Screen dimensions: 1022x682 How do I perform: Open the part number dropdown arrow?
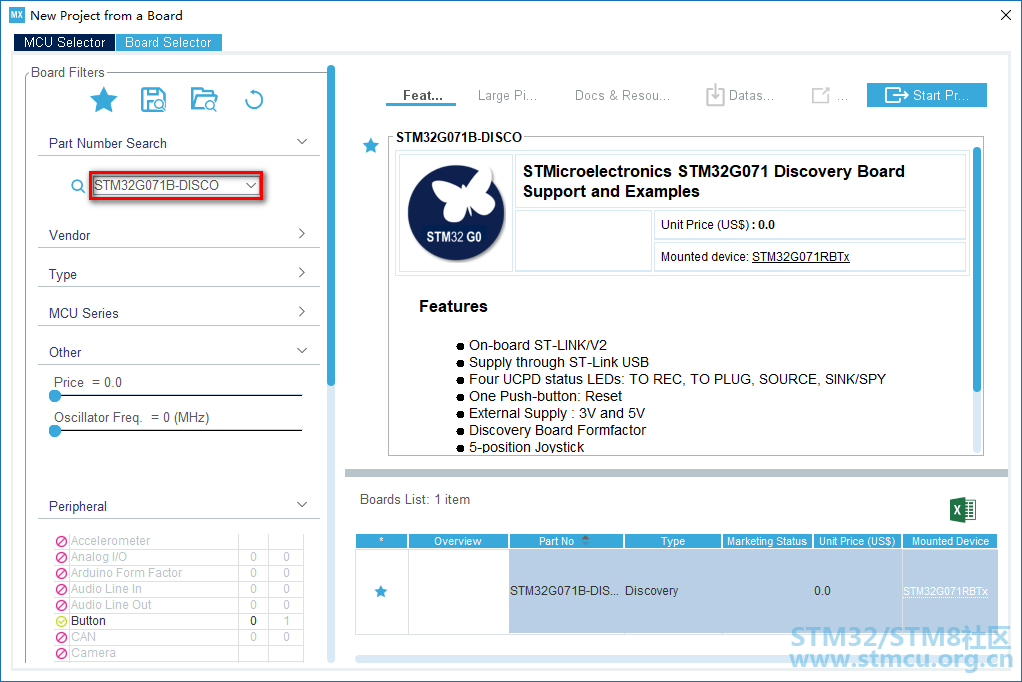click(251, 186)
